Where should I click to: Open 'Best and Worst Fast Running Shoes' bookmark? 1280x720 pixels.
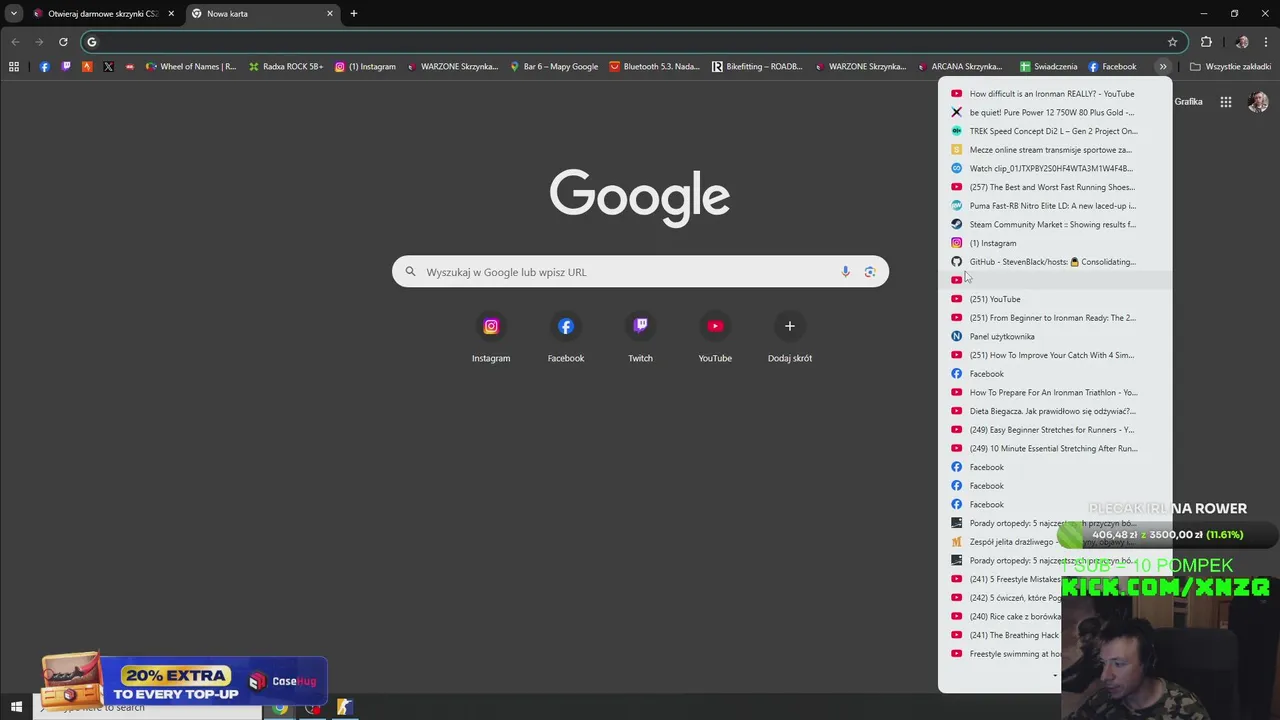pos(1055,187)
